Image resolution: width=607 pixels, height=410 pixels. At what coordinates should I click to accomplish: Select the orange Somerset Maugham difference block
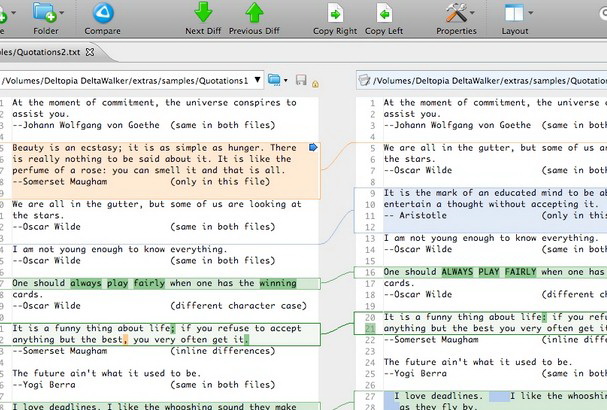point(150,164)
